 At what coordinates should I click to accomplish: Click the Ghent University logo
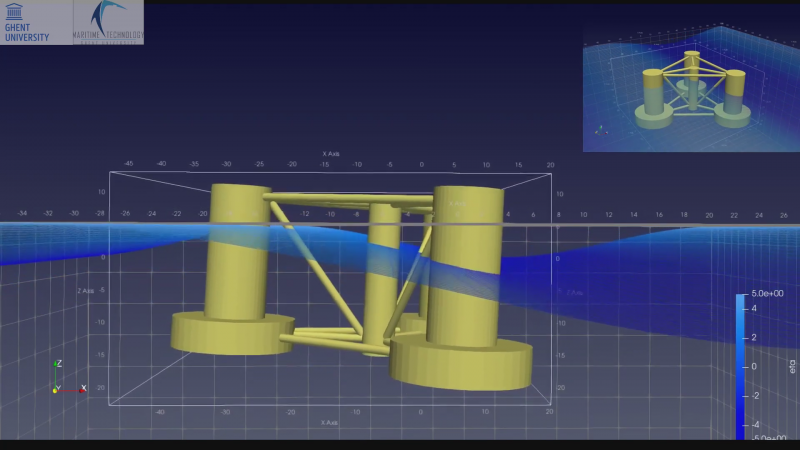click(34, 22)
